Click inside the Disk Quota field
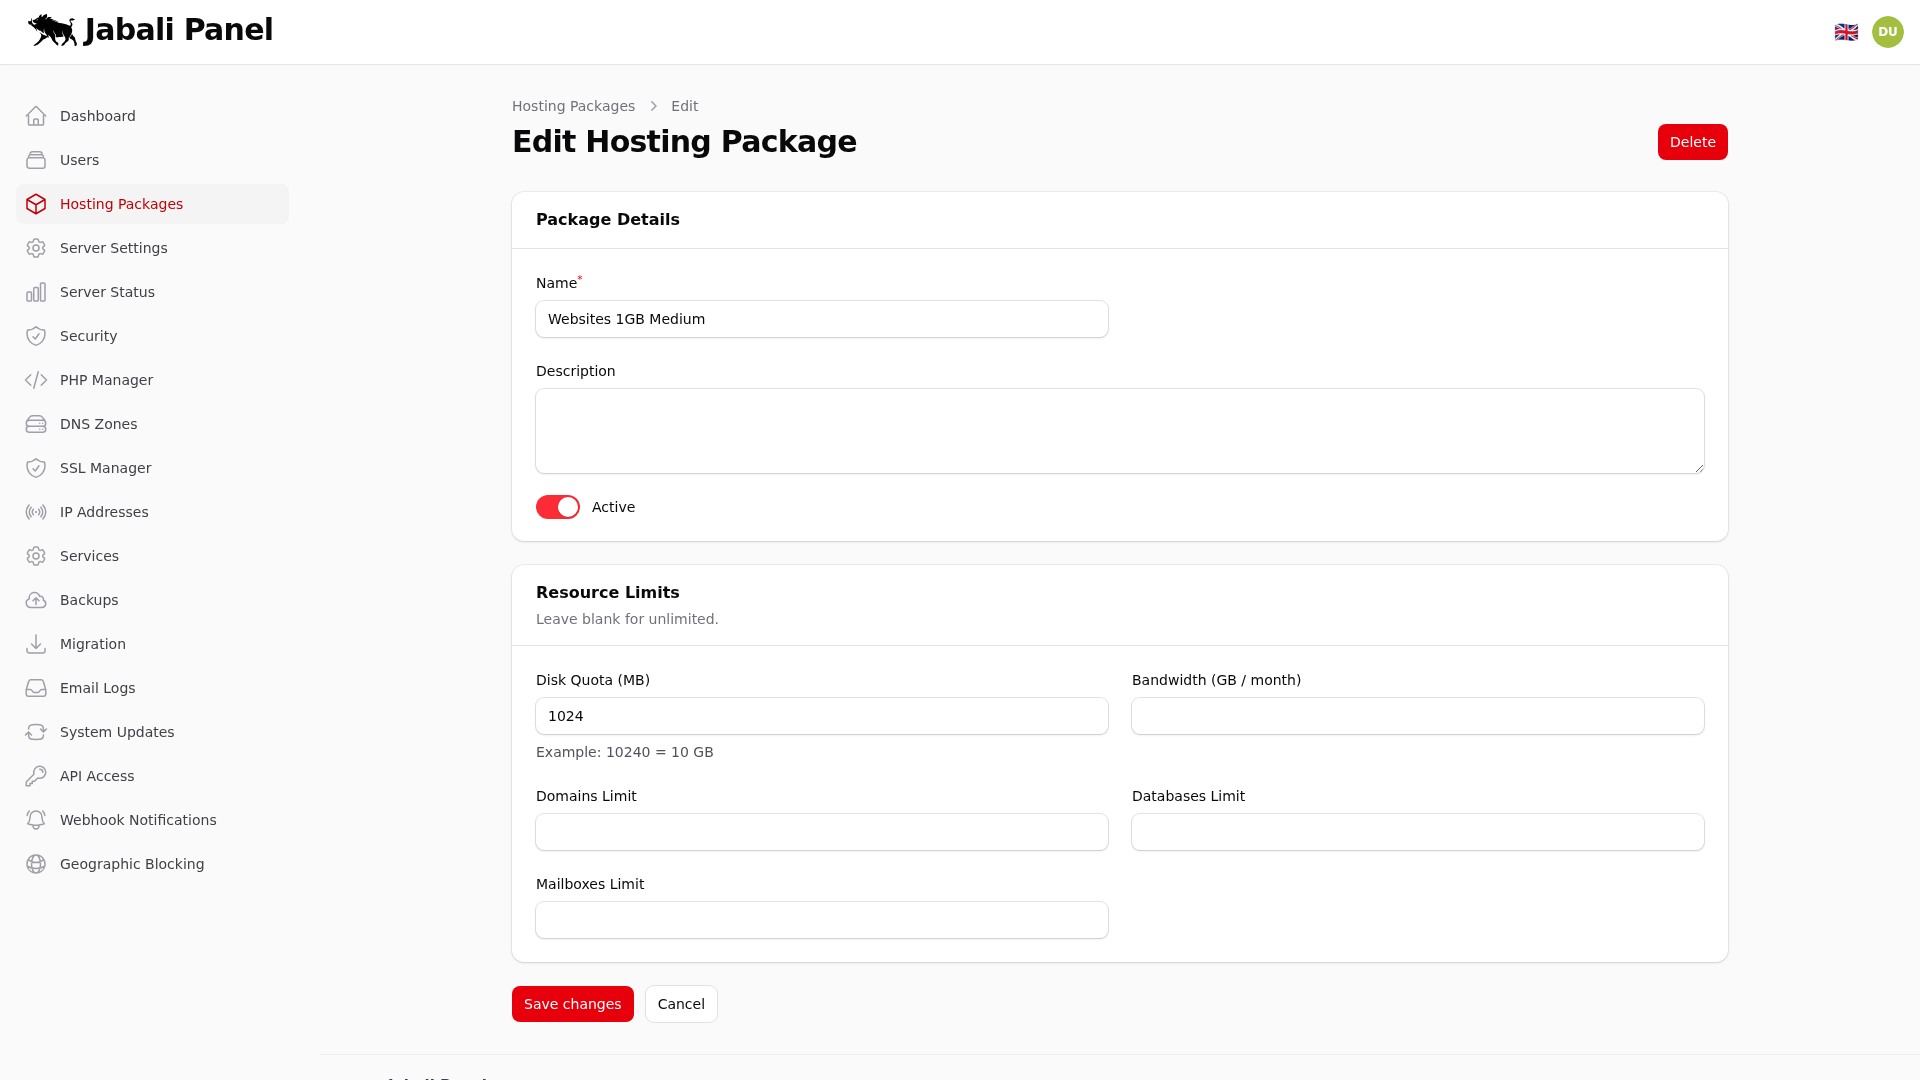The width and height of the screenshot is (1920, 1080). tap(821, 716)
